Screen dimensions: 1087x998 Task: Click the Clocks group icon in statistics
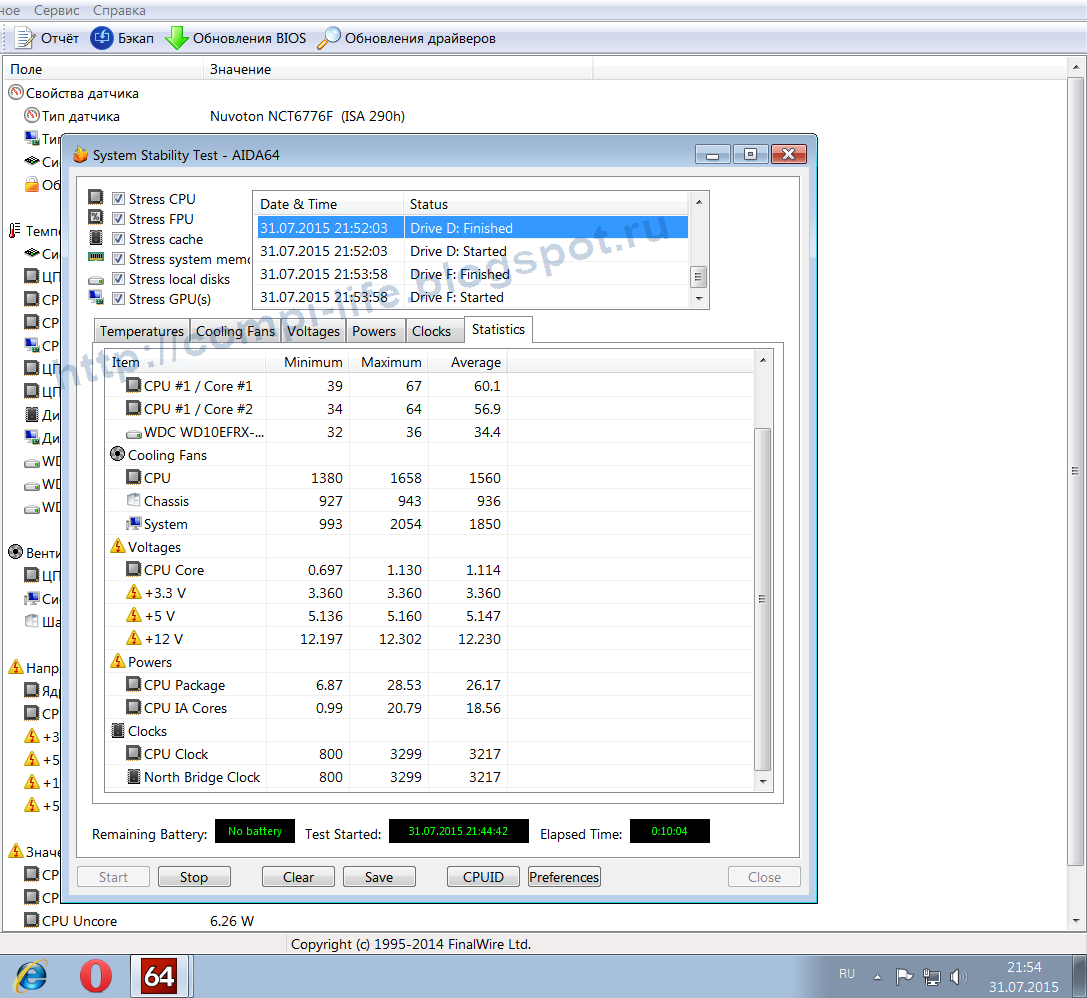pos(118,730)
